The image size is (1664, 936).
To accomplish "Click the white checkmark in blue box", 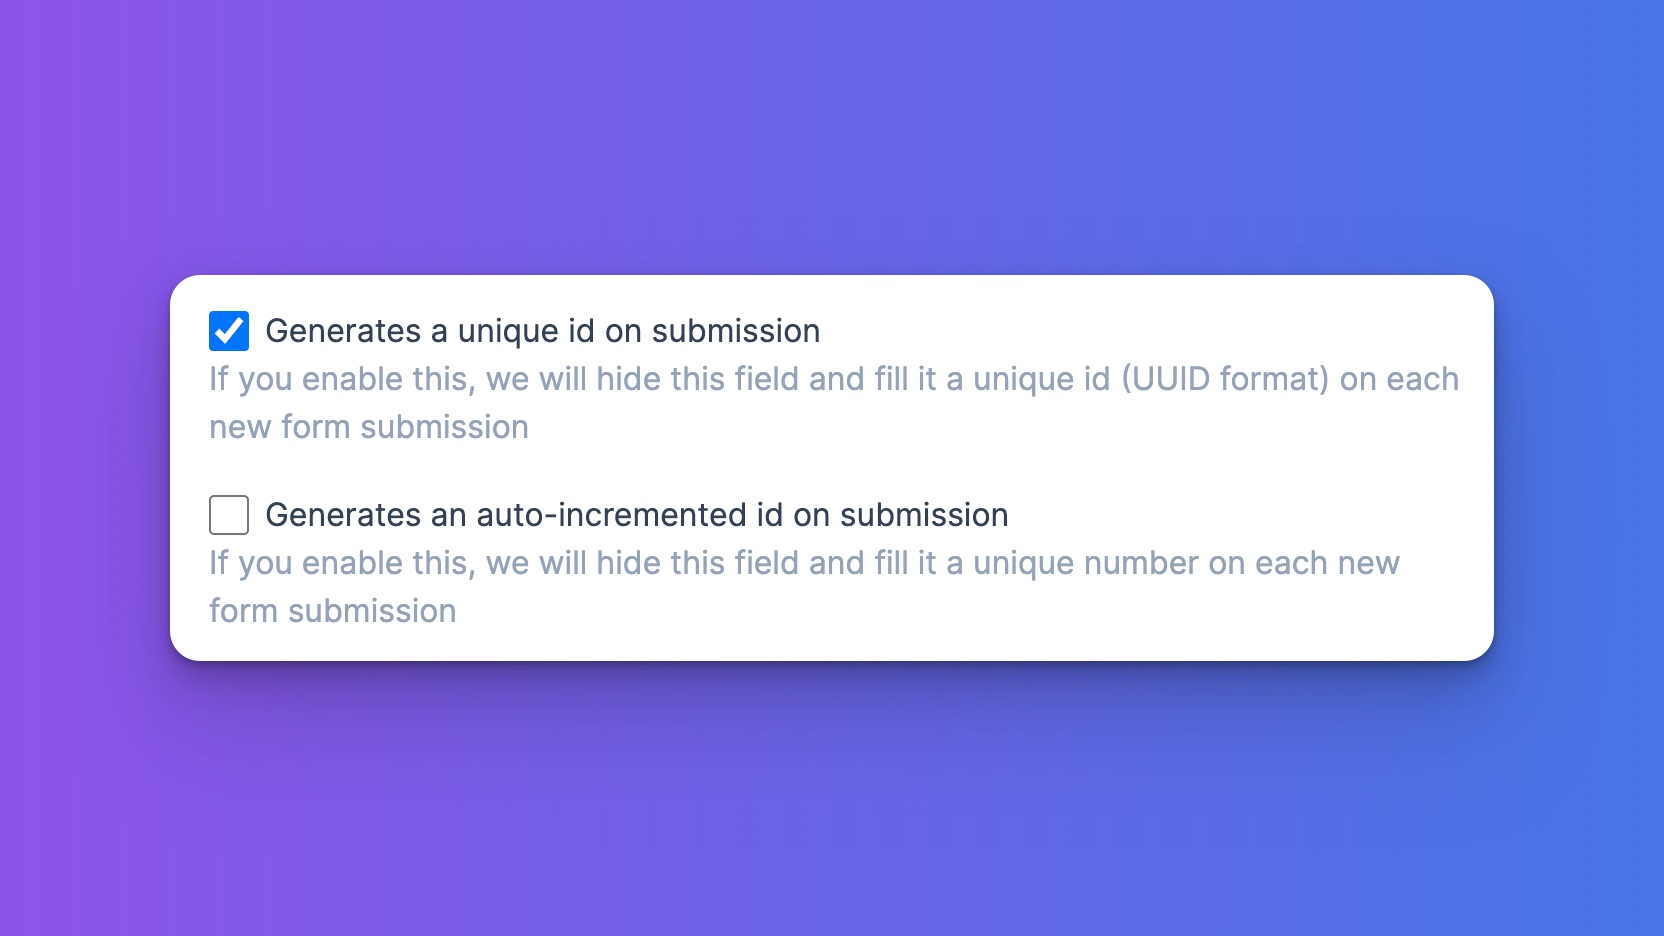I will tap(229, 331).
